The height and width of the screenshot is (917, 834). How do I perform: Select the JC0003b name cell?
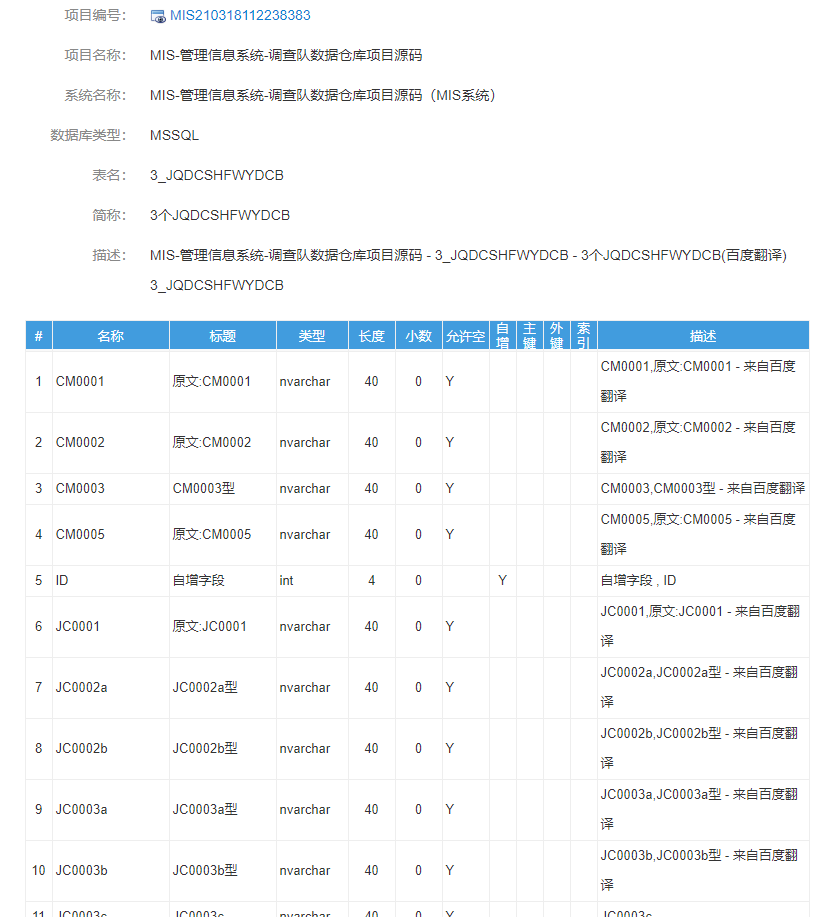tap(111, 870)
